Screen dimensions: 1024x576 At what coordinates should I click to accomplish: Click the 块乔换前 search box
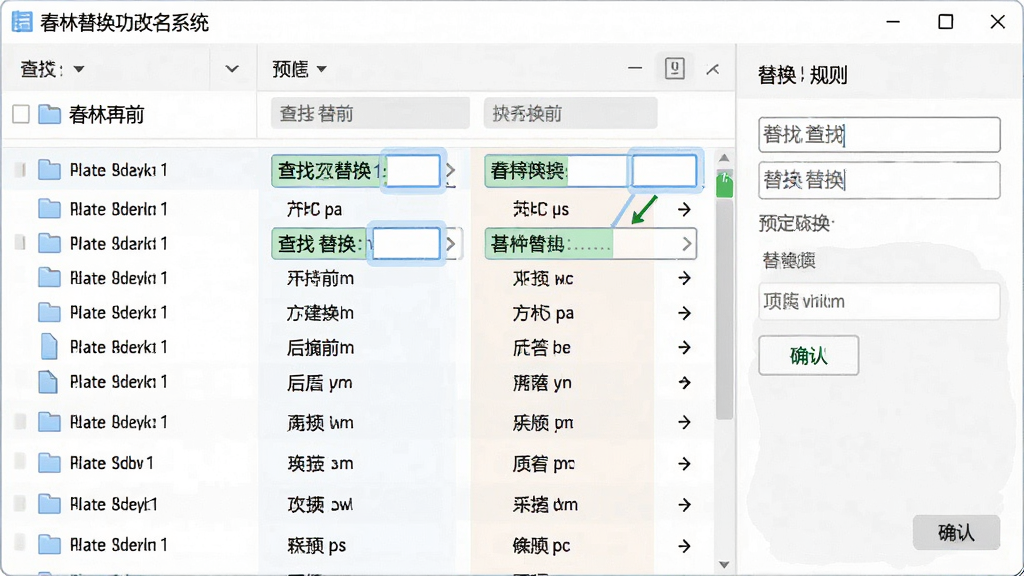coord(570,114)
